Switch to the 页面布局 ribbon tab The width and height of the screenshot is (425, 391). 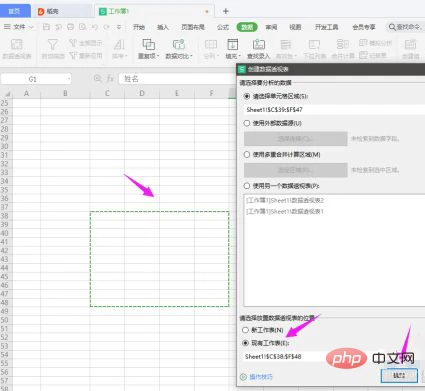(x=193, y=27)
